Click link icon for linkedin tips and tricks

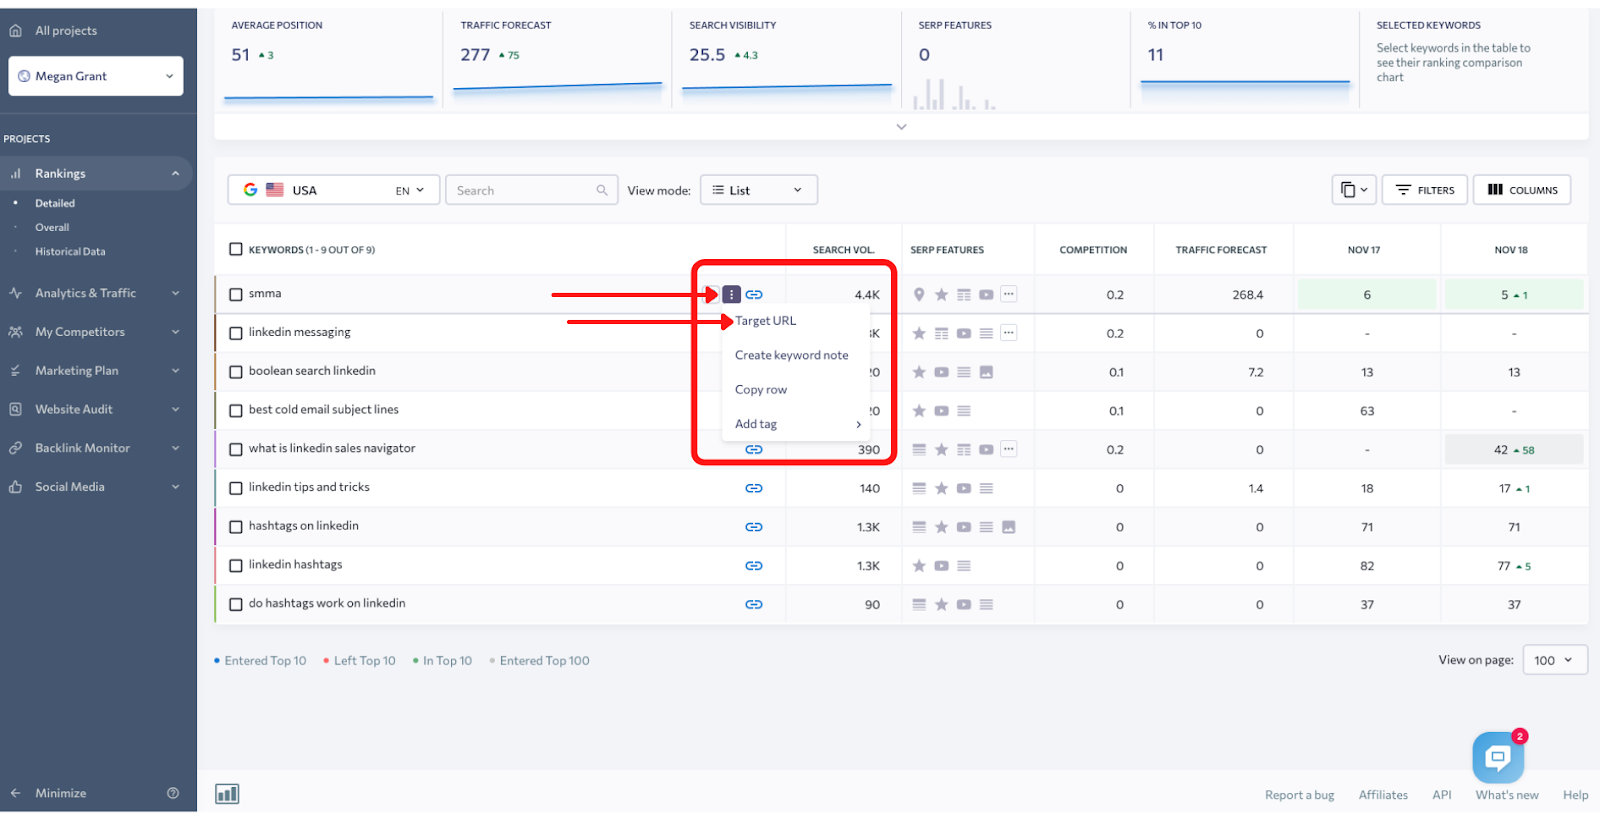[x=754, y=488]
